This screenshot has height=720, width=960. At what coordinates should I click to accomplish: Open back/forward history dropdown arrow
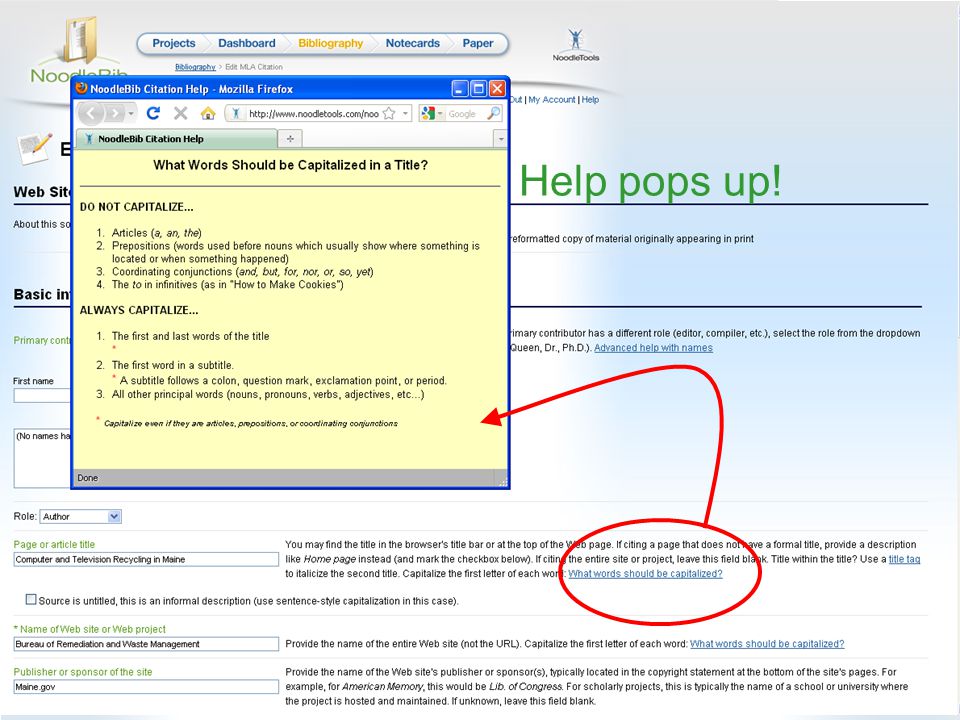pyautogui.click(x=131, y=113)
